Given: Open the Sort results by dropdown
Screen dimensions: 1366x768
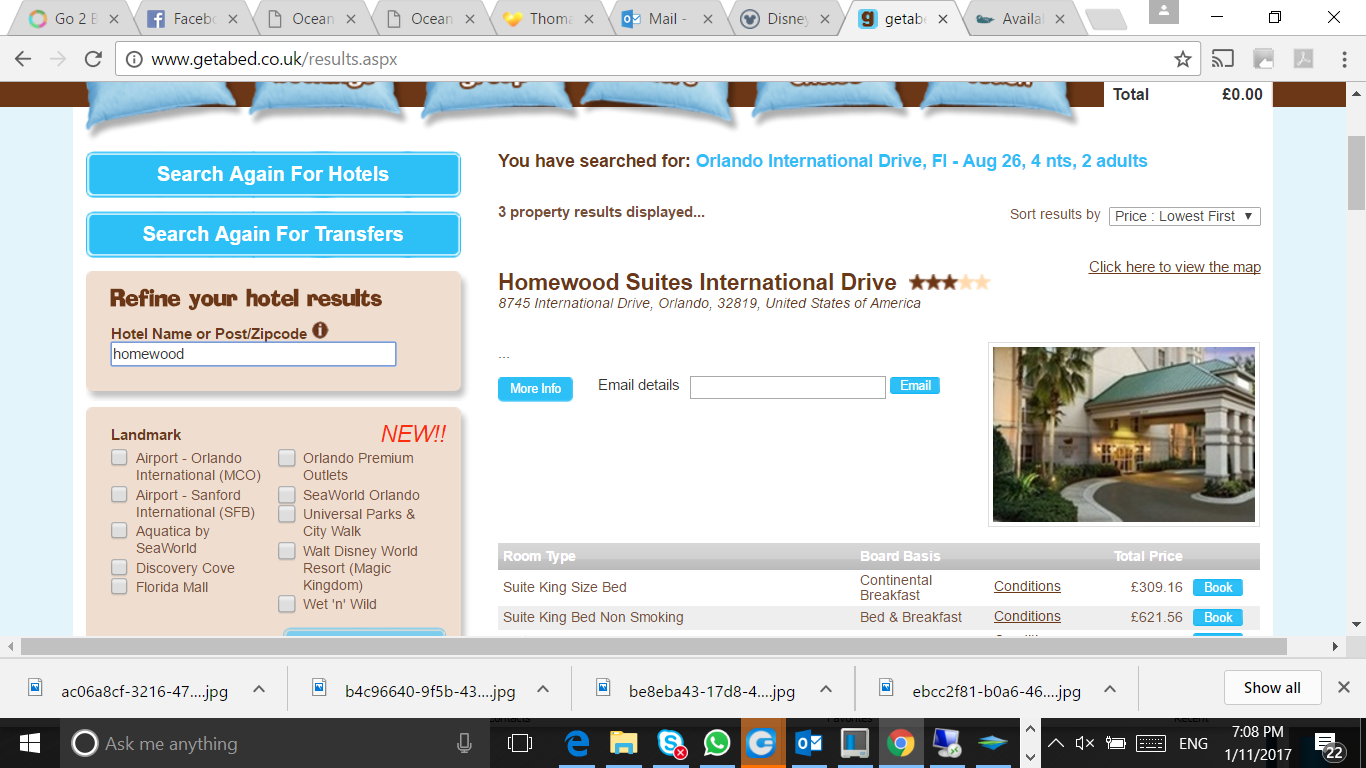Looking at the screenshot, I should coord(1184,216).
